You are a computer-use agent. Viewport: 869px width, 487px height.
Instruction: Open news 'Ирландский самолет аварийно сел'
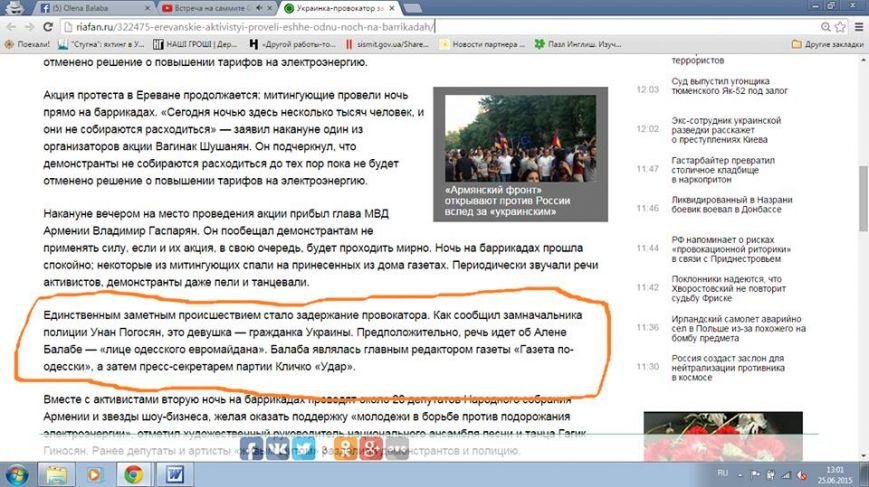[x=738, y=328]
